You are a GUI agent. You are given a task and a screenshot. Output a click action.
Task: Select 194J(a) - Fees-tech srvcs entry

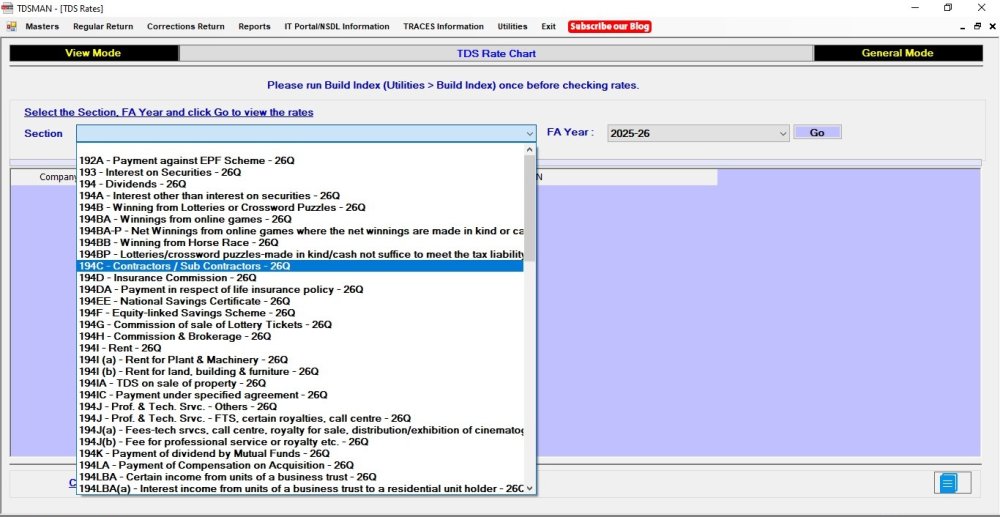[300, 430]
